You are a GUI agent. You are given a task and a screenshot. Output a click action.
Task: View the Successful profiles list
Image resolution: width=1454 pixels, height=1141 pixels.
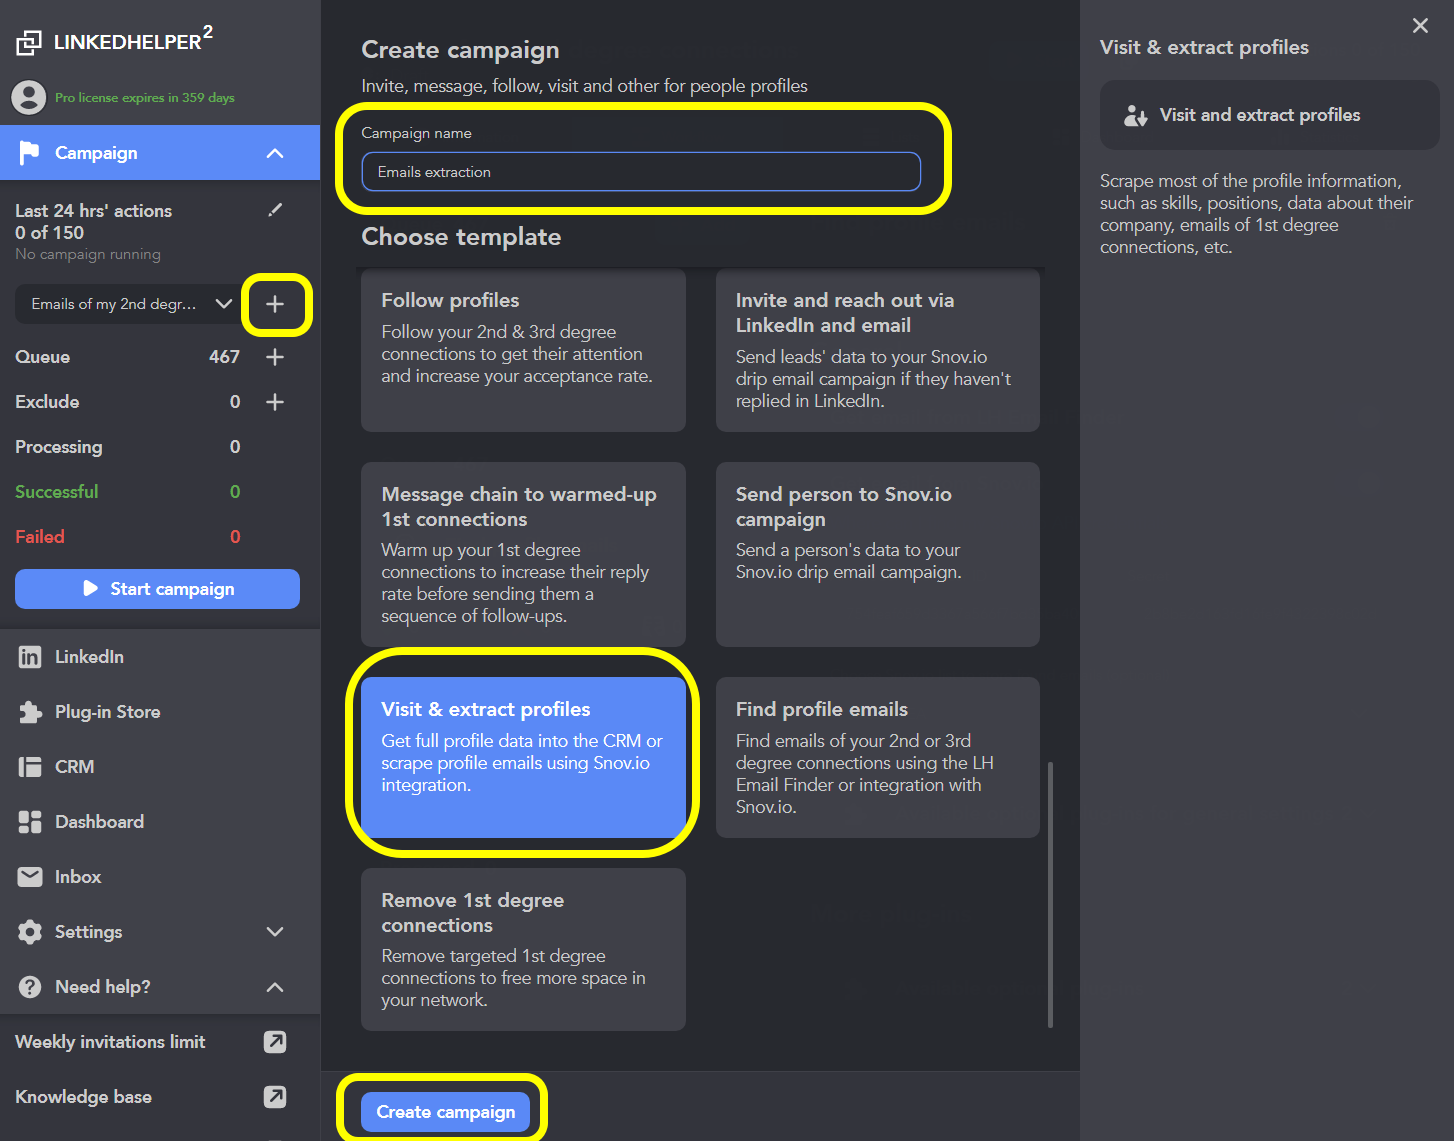127,492
